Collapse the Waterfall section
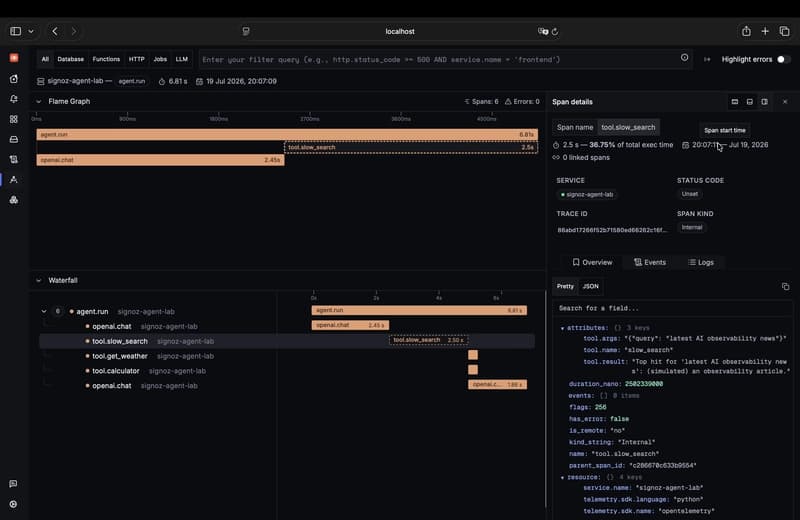 39,280
